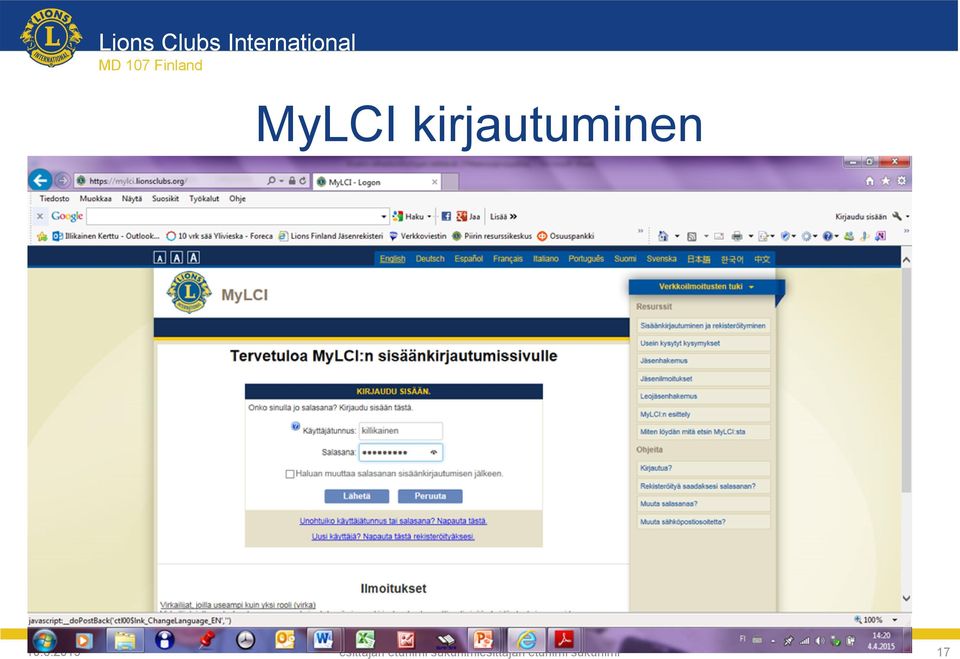Expand the Google search box dropdown
The height and width of the screenshot is (659, 960).
pyautogui.click(x=384, y=216)
